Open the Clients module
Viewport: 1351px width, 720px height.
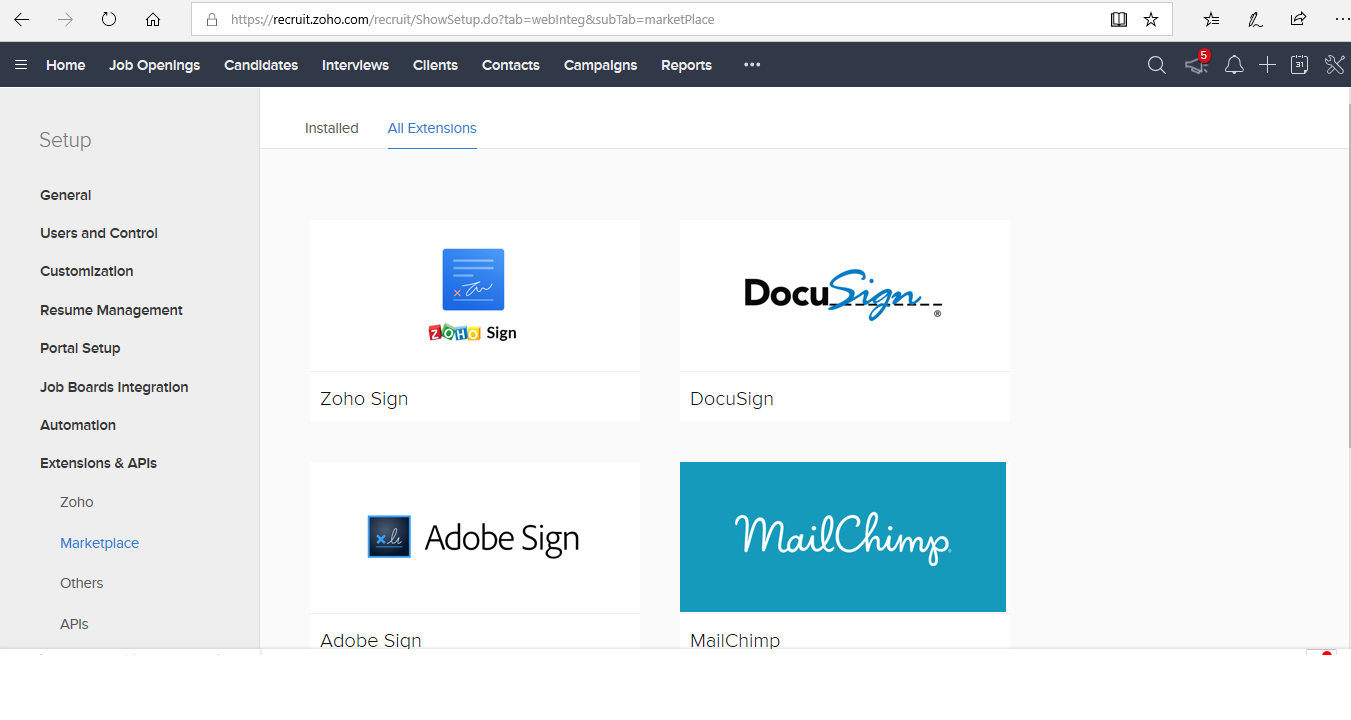pos(435,65)
